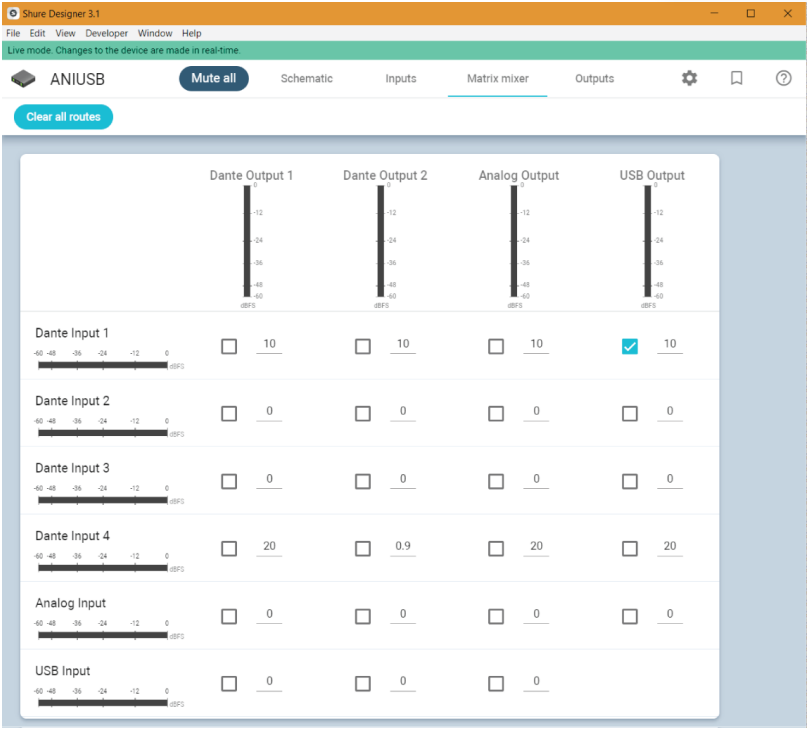Image resolution: width=807 pixels, height=729 pixels.
Task: Click the bookmark presets icon
Action: coord(736,78)
